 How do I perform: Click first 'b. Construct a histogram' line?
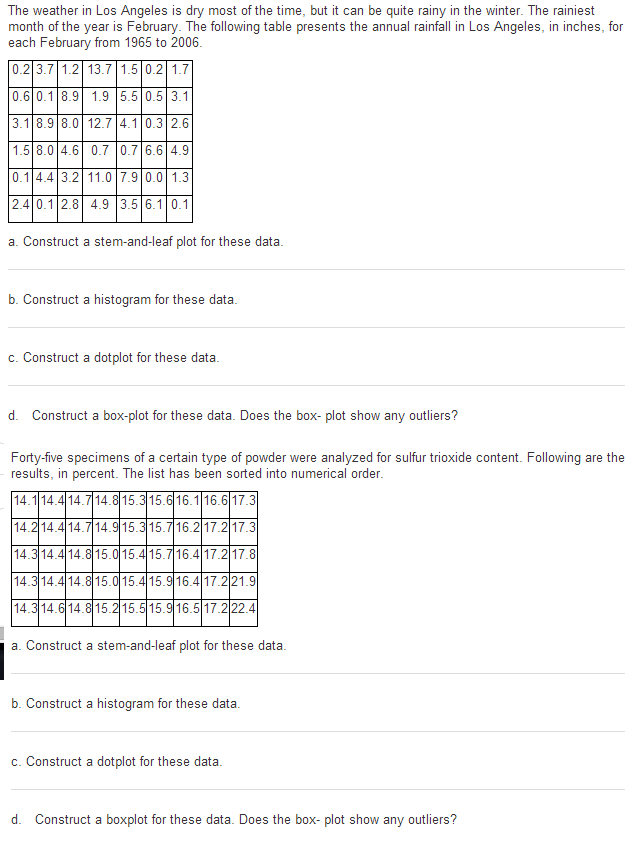(x=123, y=299)
